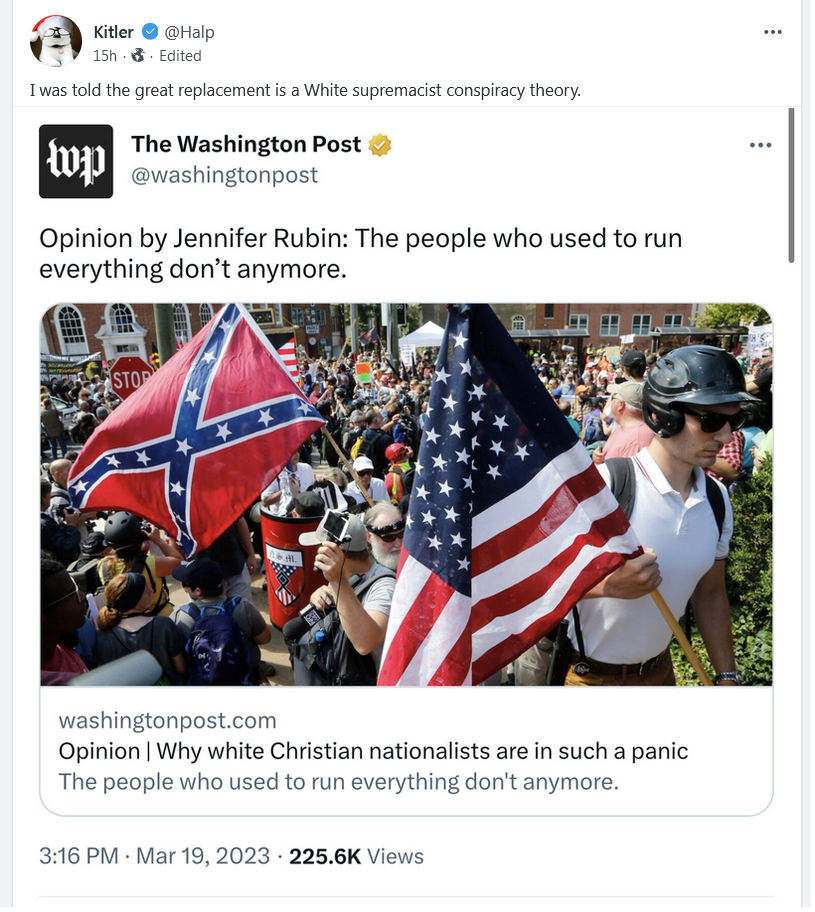Click the @washingtonpost handle
This screenshot has width=815, height=912.
click(225, 175)
